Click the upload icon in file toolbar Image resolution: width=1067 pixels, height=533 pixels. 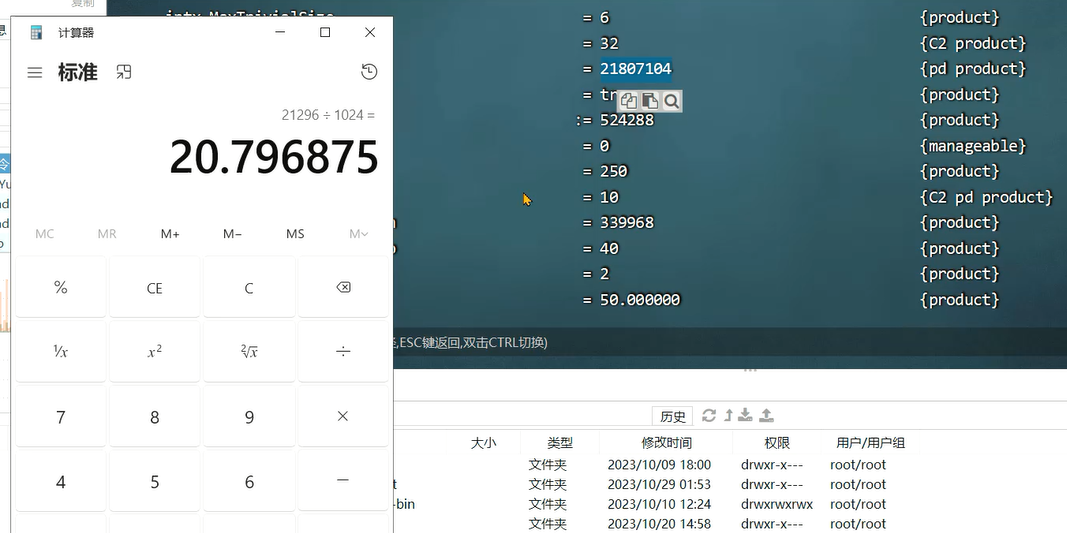tap(766, 416)
